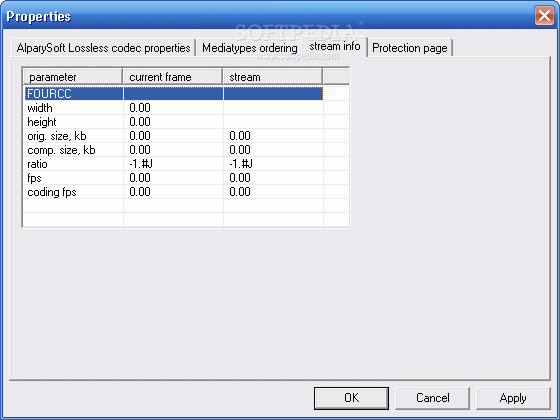Click the stream column header
Screen dimensions: 560x420
coord(273,77)
